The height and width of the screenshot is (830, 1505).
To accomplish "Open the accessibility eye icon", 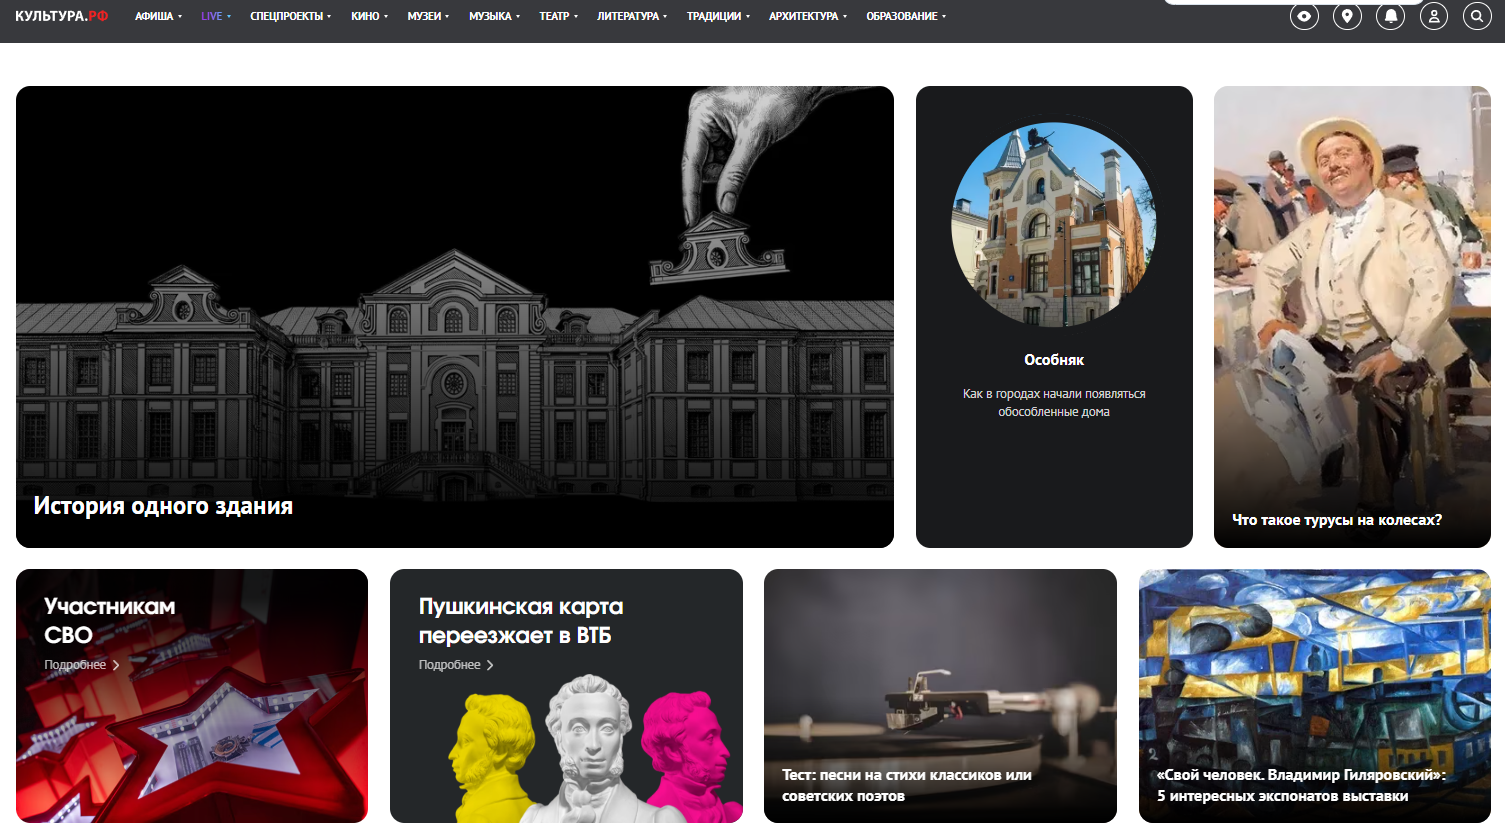I will 1304,16.
